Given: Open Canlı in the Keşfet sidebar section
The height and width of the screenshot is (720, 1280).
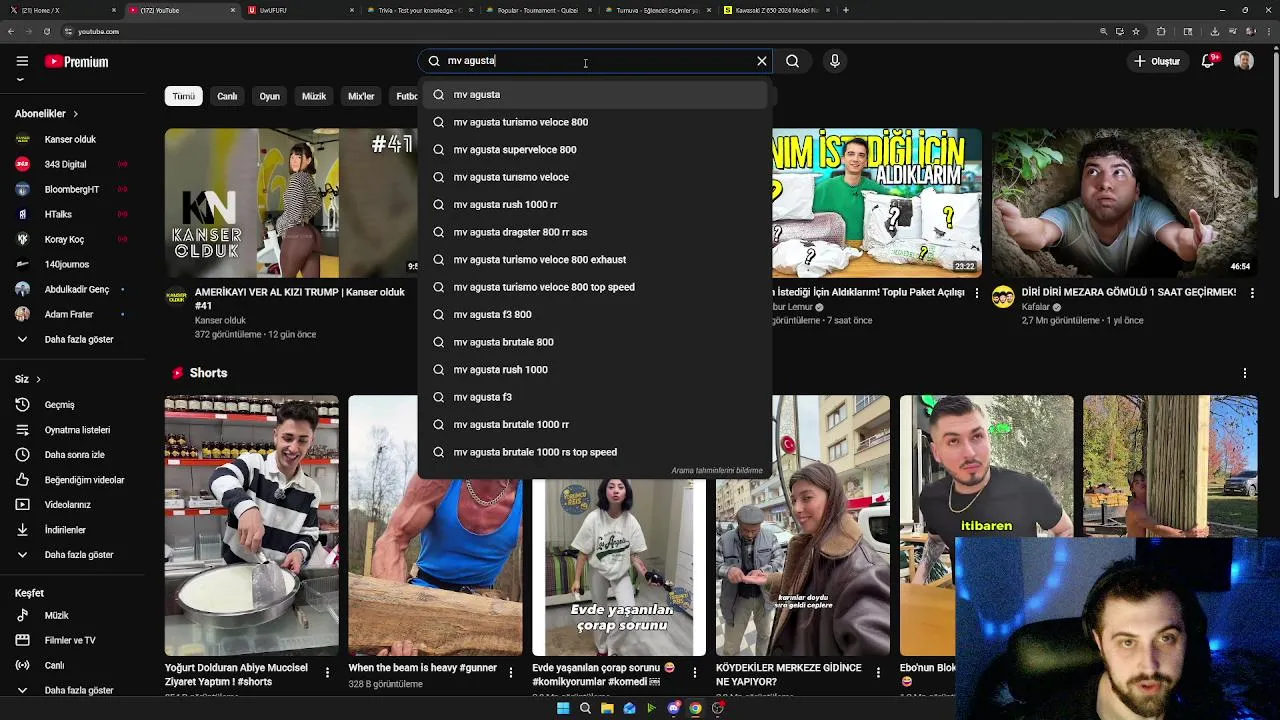Looking at the screenshot, I should point(70,665).
